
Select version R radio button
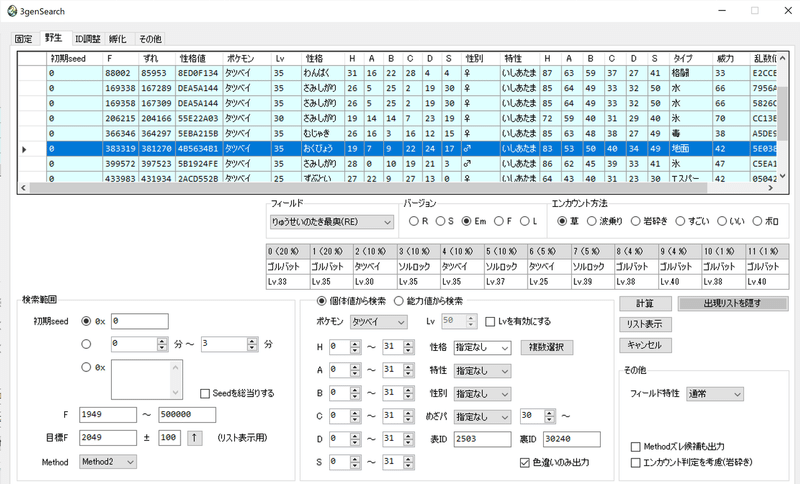pos(419,221)
